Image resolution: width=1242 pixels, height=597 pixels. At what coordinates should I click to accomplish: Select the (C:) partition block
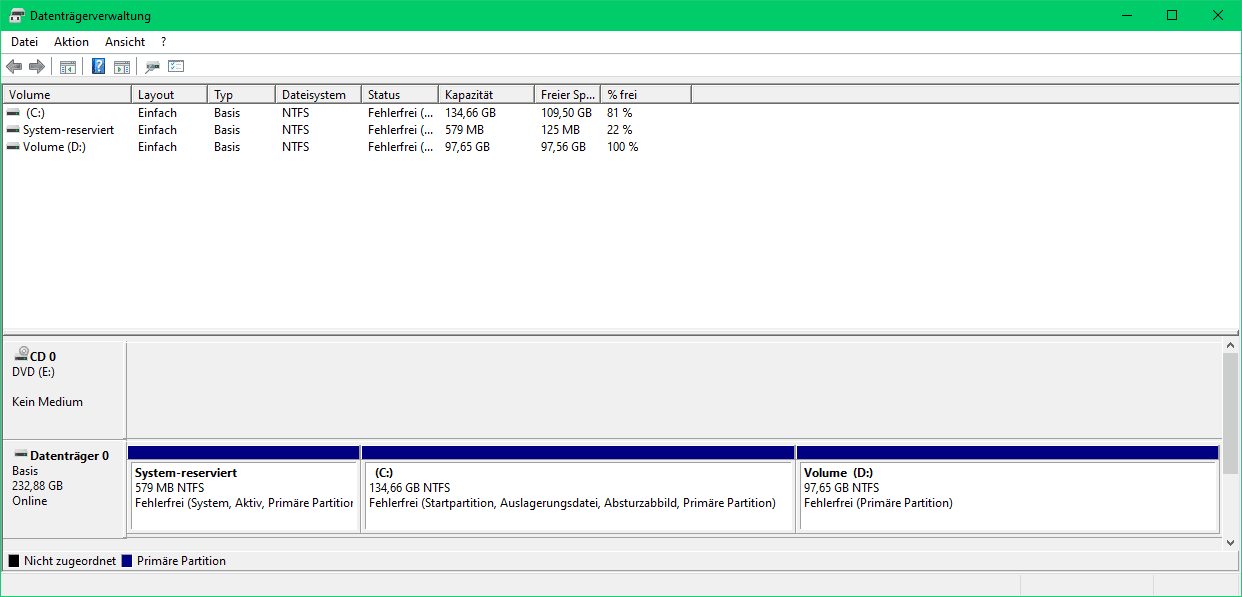click(577, 489)
